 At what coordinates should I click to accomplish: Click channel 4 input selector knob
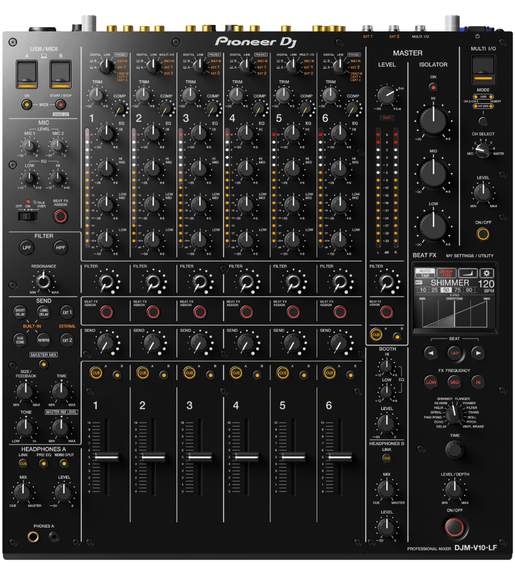pyautogui.click(x=246, y=66)
